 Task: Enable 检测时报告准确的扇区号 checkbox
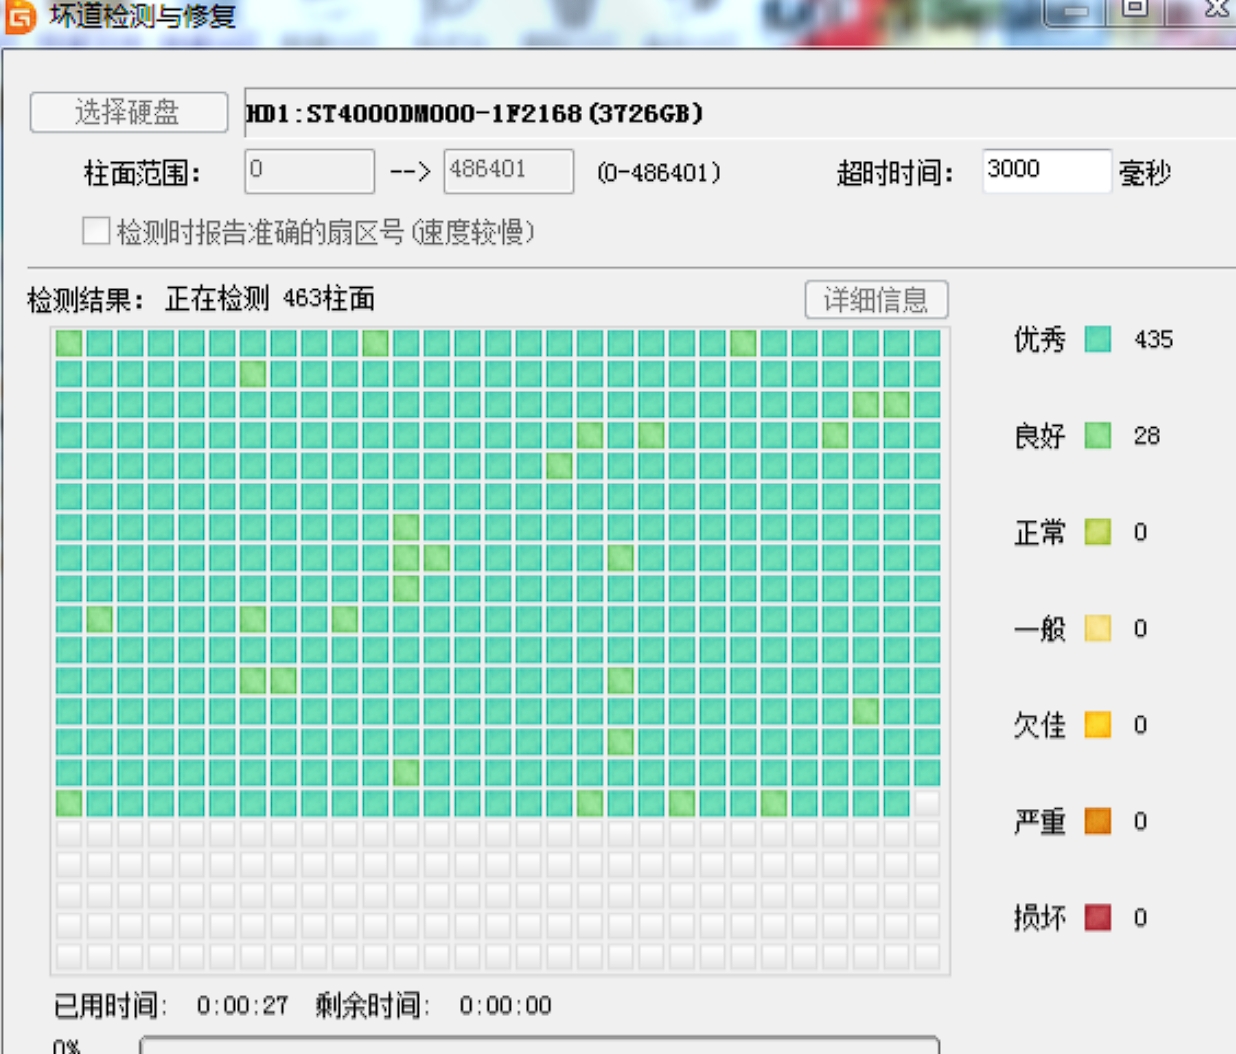tap(96, 232)
